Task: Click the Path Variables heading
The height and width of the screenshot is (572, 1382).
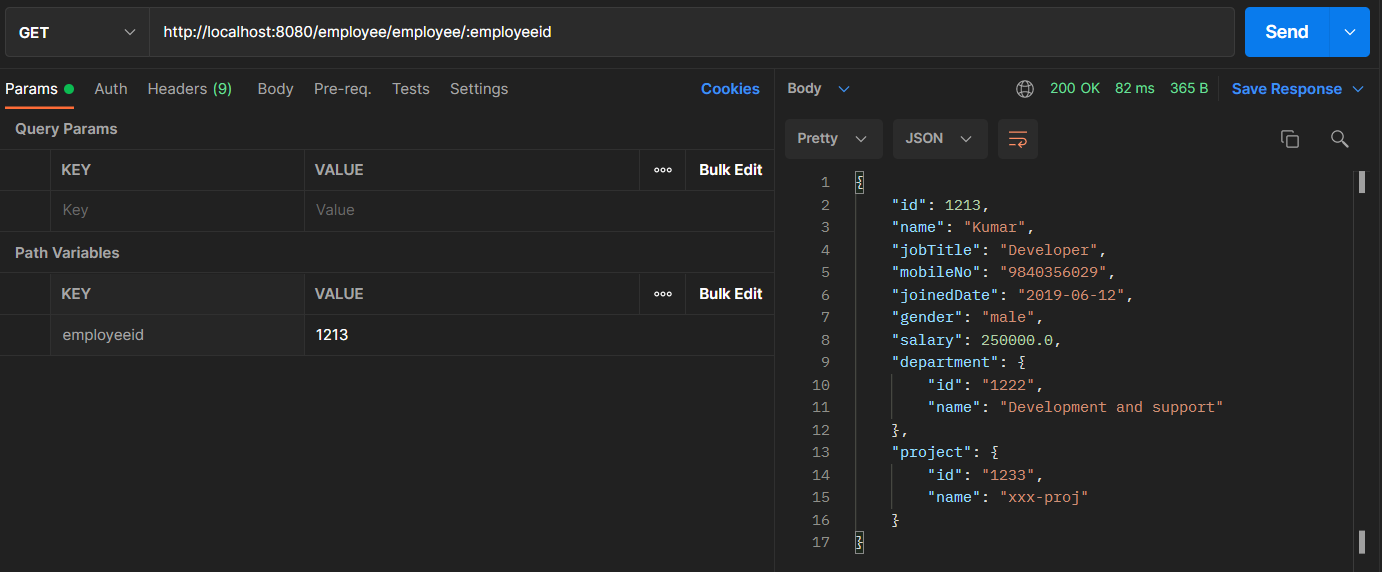Action: tap(67, 253)
